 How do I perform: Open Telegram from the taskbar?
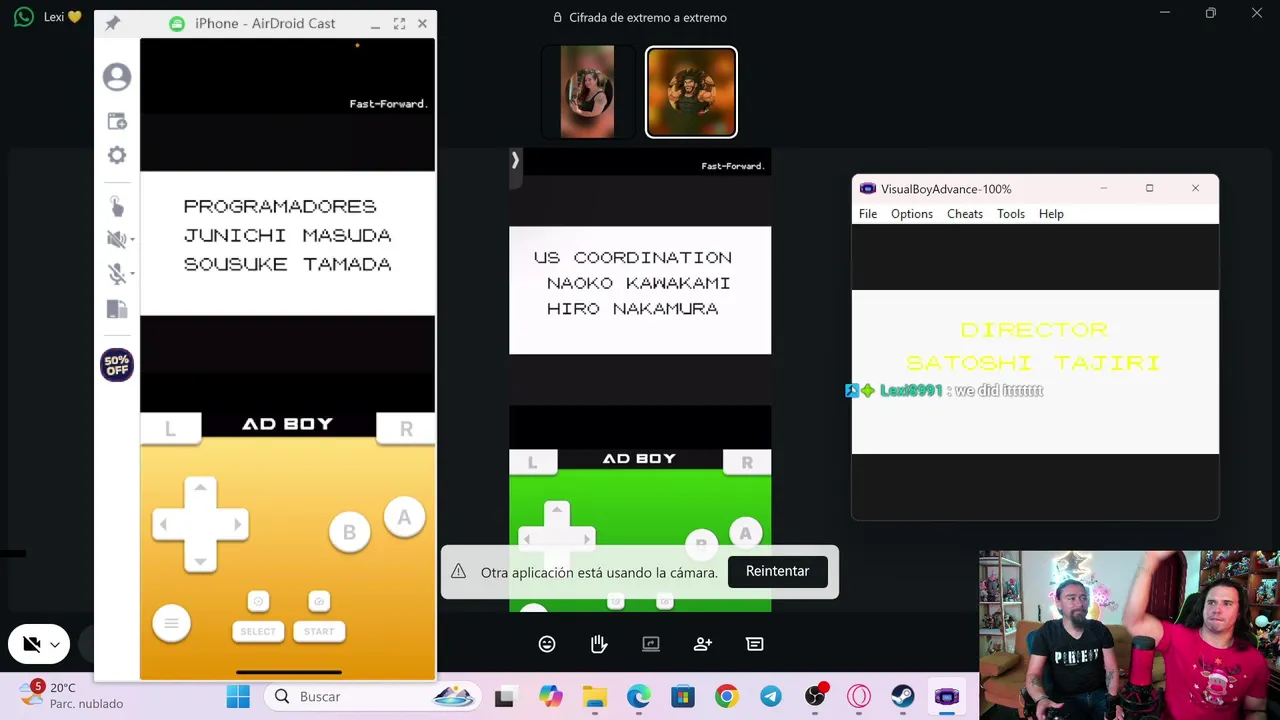click(771, 697)
